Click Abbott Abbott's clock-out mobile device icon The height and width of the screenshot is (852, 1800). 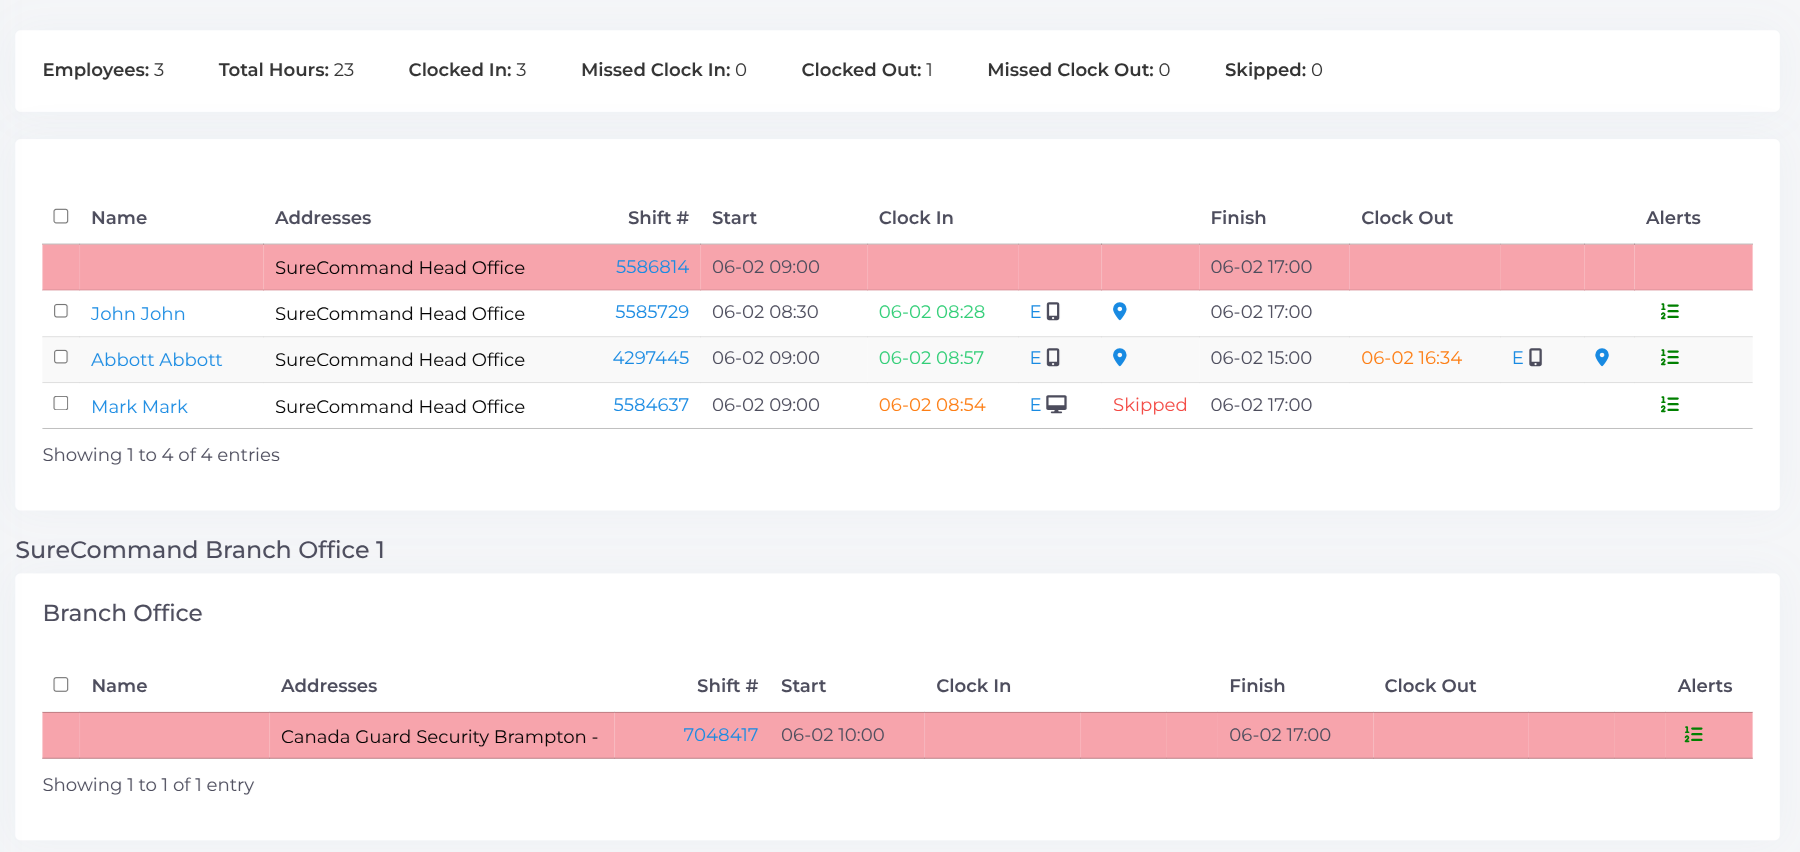(1535, 358)
